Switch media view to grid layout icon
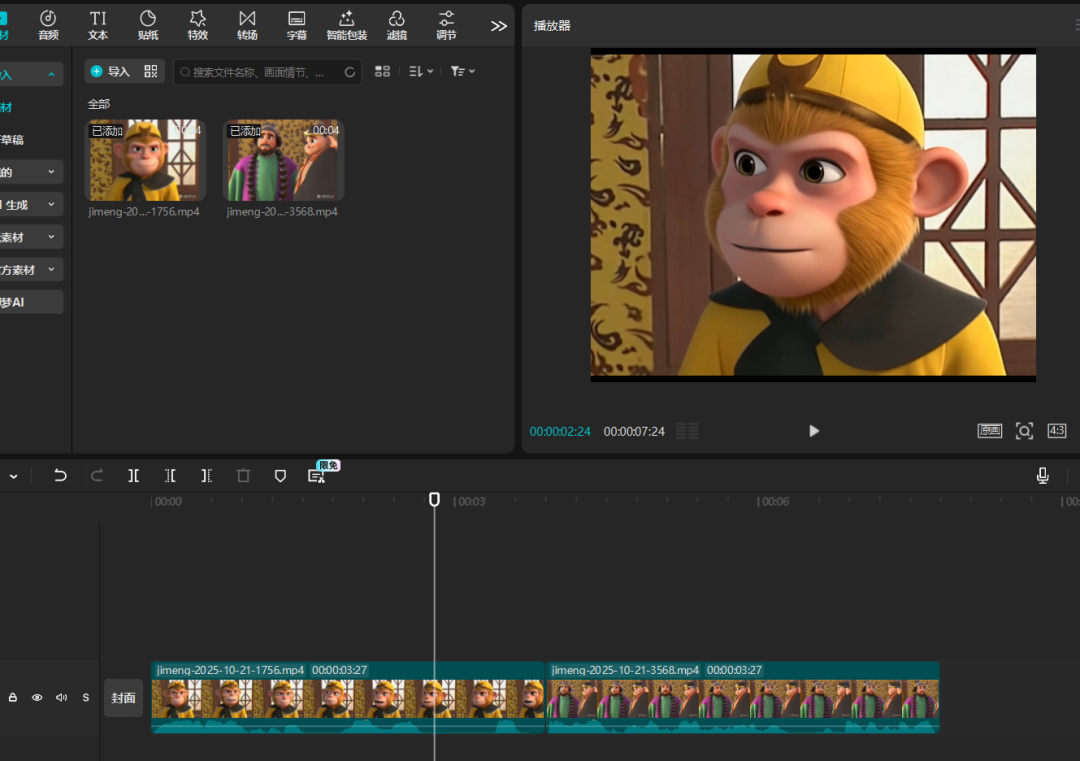The height and width of the screenshot is (761, 1080). [x=382, y=71]
